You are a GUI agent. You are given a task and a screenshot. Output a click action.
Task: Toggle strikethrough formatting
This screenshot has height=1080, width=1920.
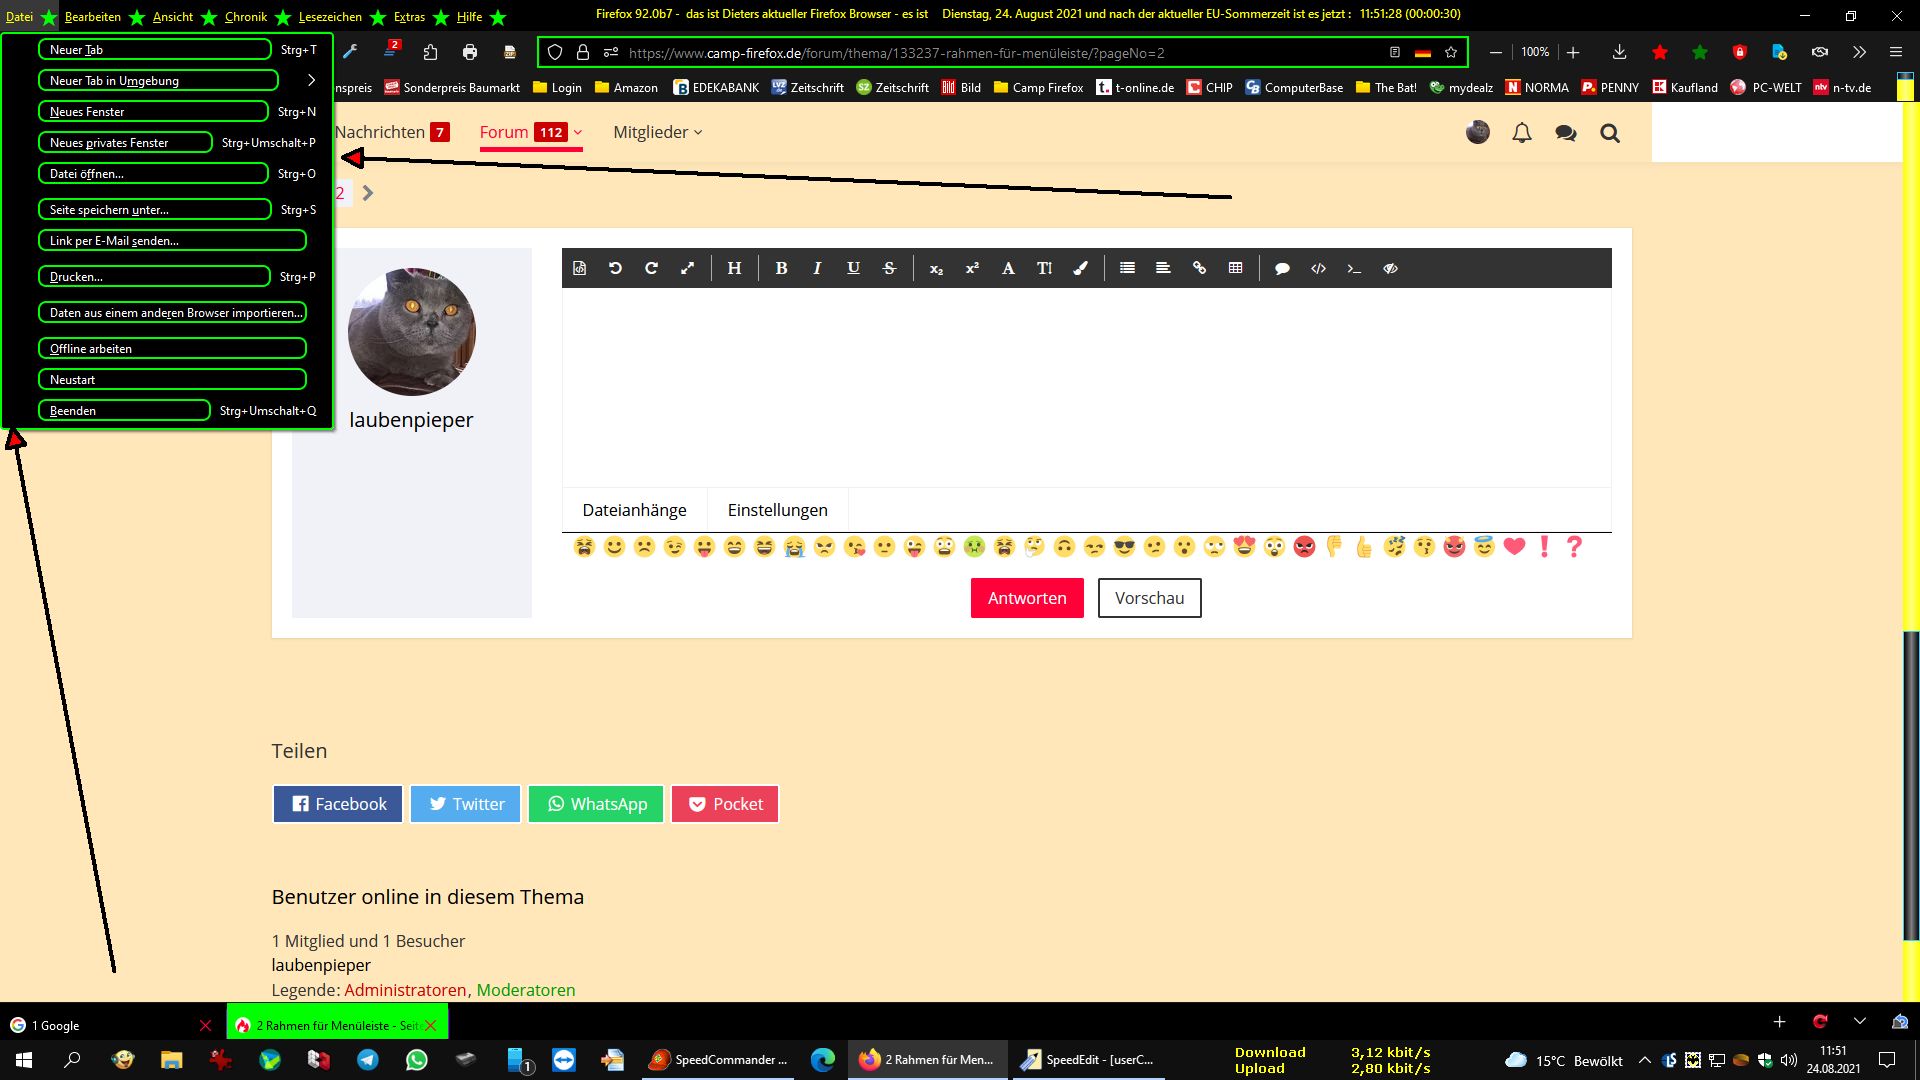889,268
